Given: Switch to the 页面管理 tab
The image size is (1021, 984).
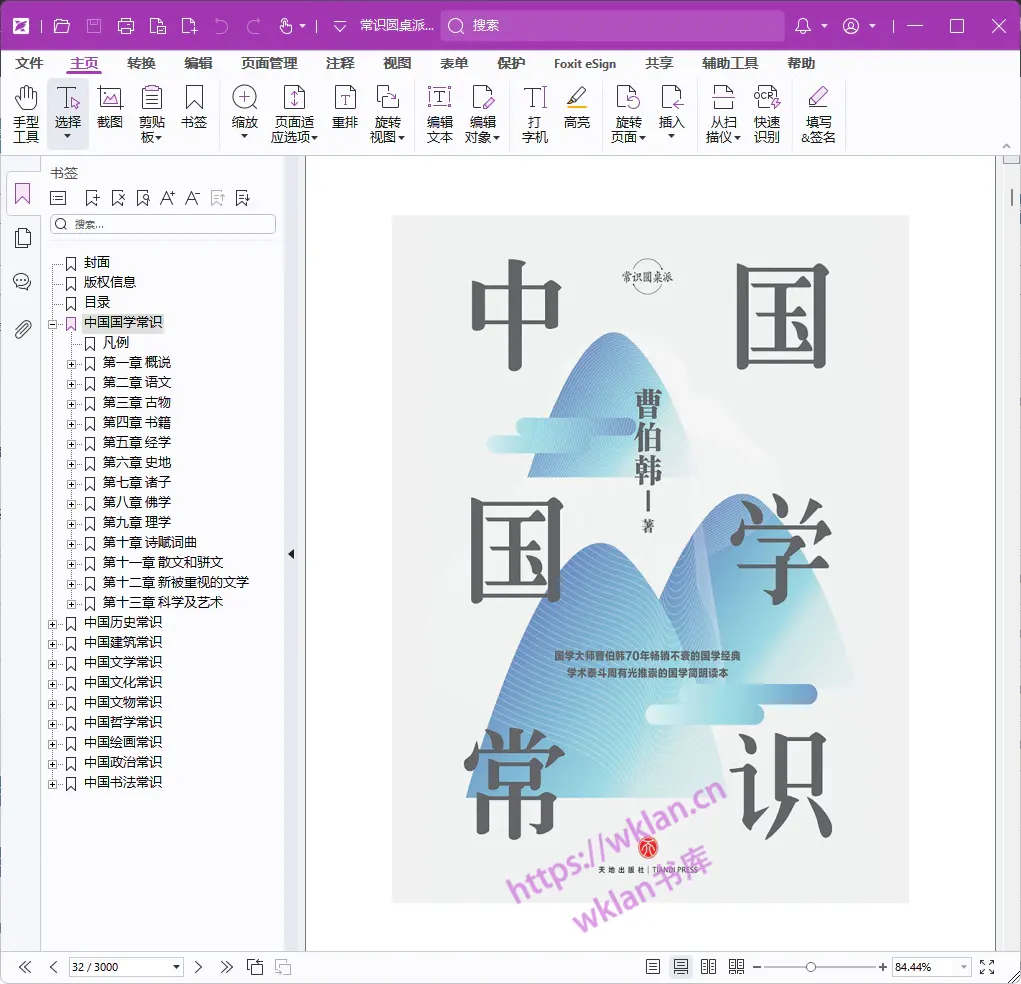Looking at the screenshot, I should pyautogui.click(x=269, y=63).
